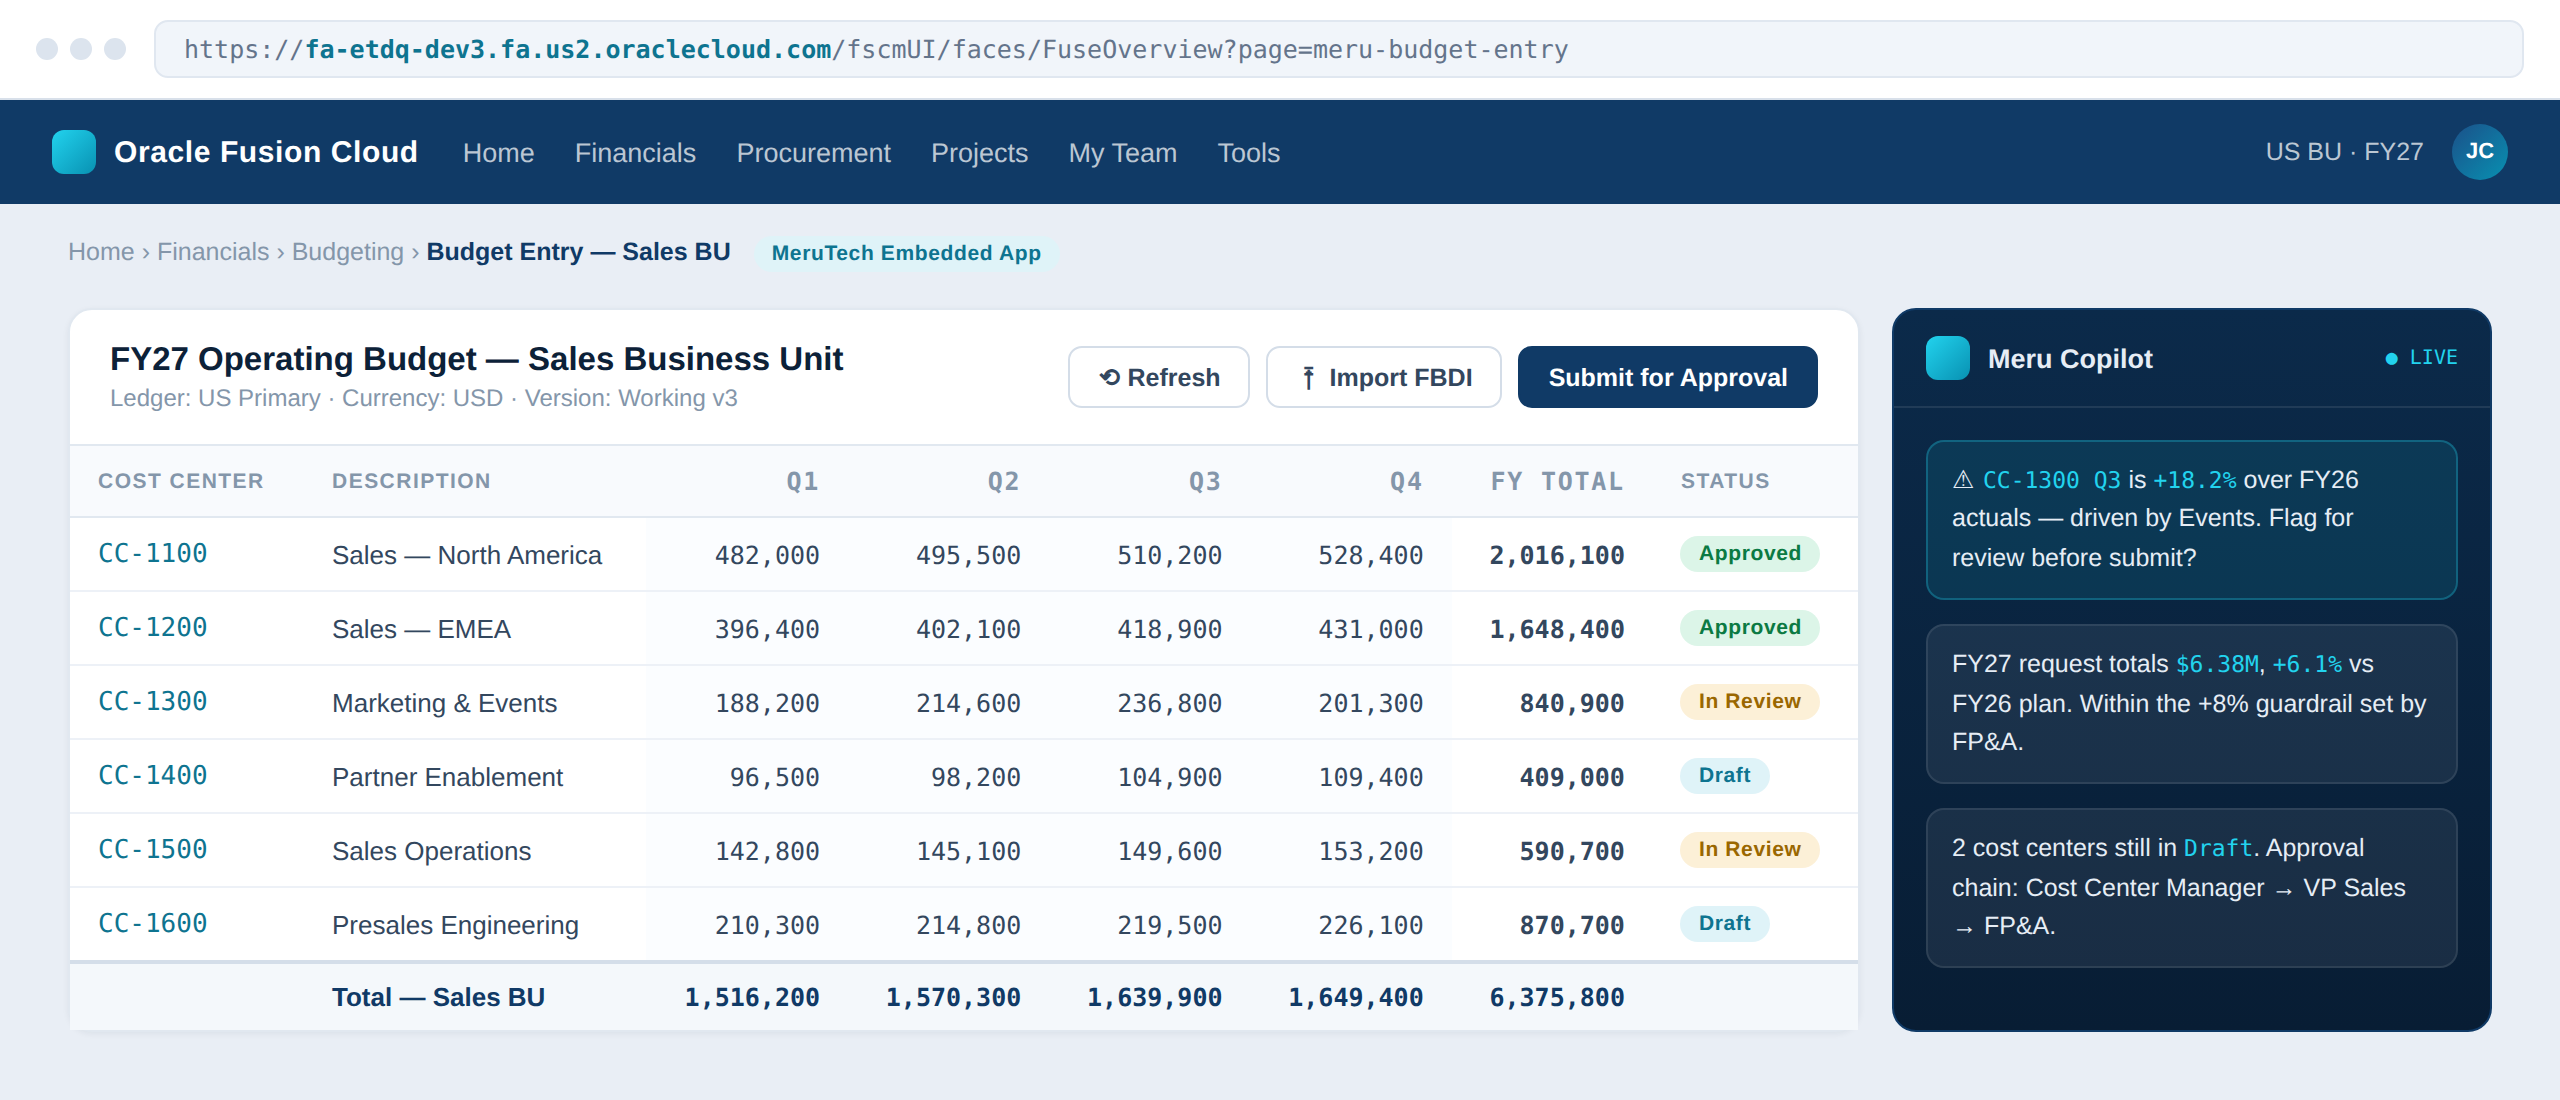The height and width of the screenshot is (1100, 2560).
Task: Click the Oracle Fusion Cloud logo icon
Action: pyautogui.click(x=74, y=152)
